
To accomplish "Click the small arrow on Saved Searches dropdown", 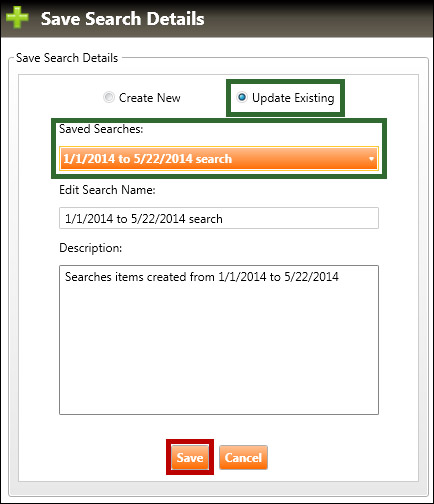I will [x=371, y=159].
